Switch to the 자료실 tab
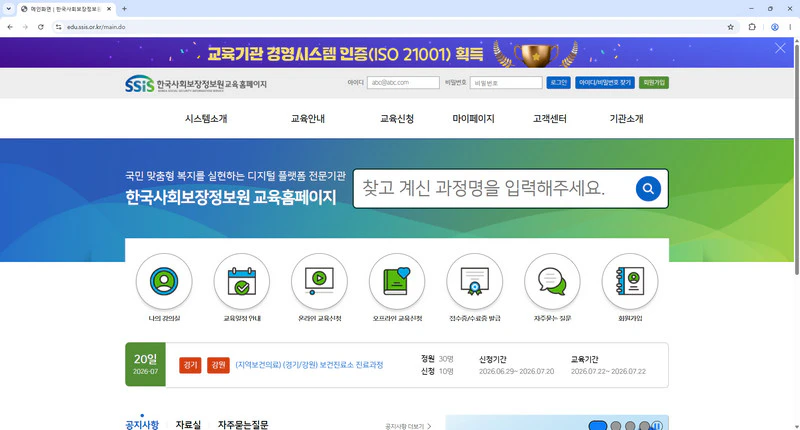This screenshot has width=800, height=430. [x=188, y=424]
